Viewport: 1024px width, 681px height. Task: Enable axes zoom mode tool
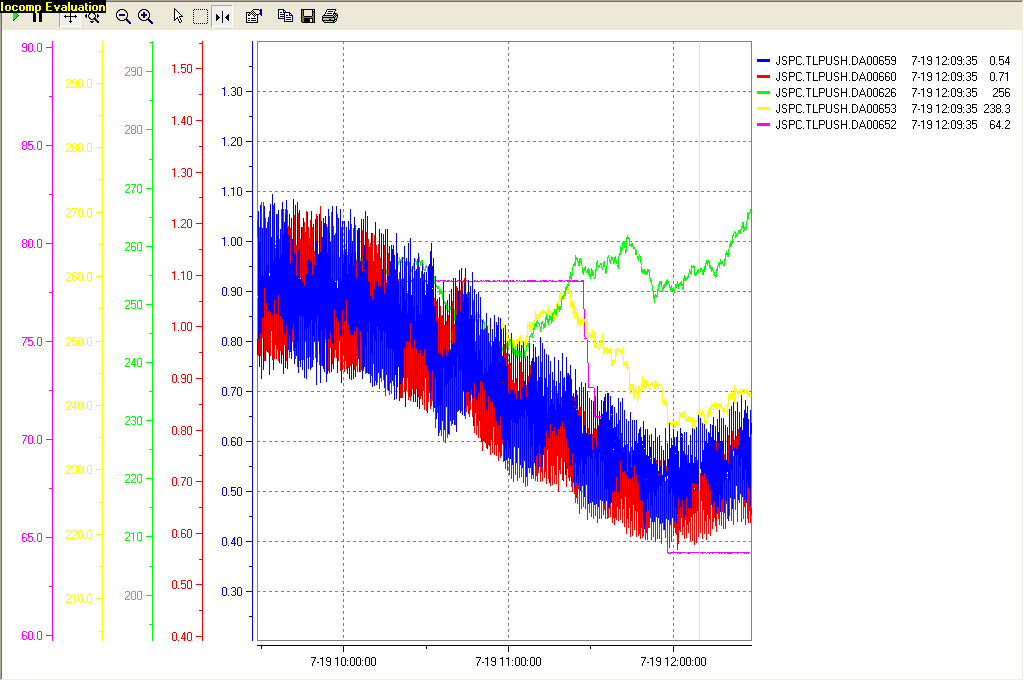click(x=92, y=17)
